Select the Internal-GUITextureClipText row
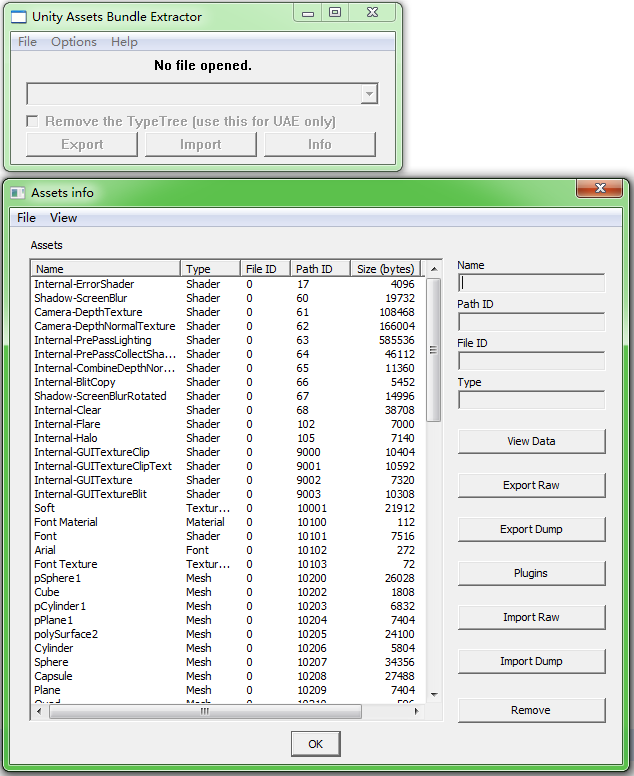634x776 pixels. pos(228,466)
